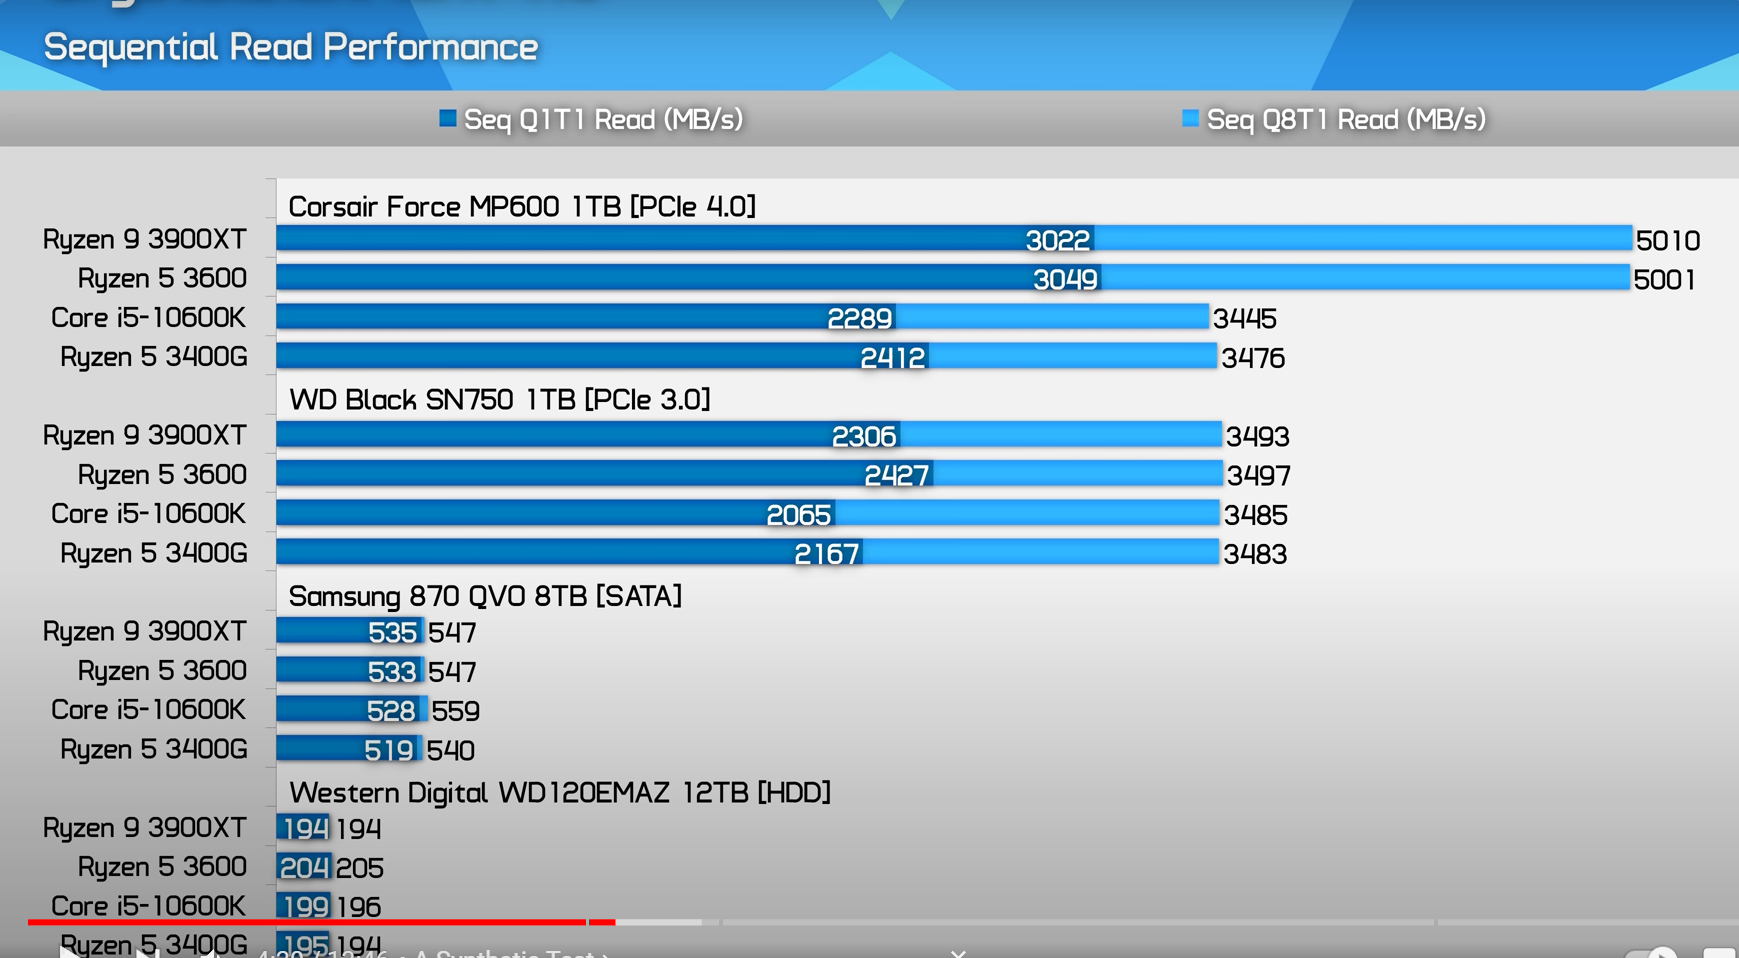
Task: Click the 3049 value in the Corsair bar
Action: click(x=1065, y=279)
